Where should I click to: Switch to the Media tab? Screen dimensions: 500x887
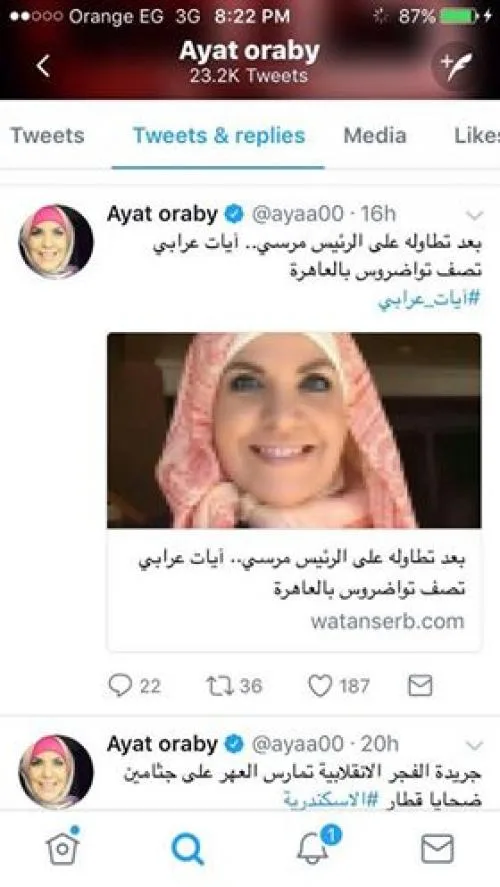pos(375,136)
